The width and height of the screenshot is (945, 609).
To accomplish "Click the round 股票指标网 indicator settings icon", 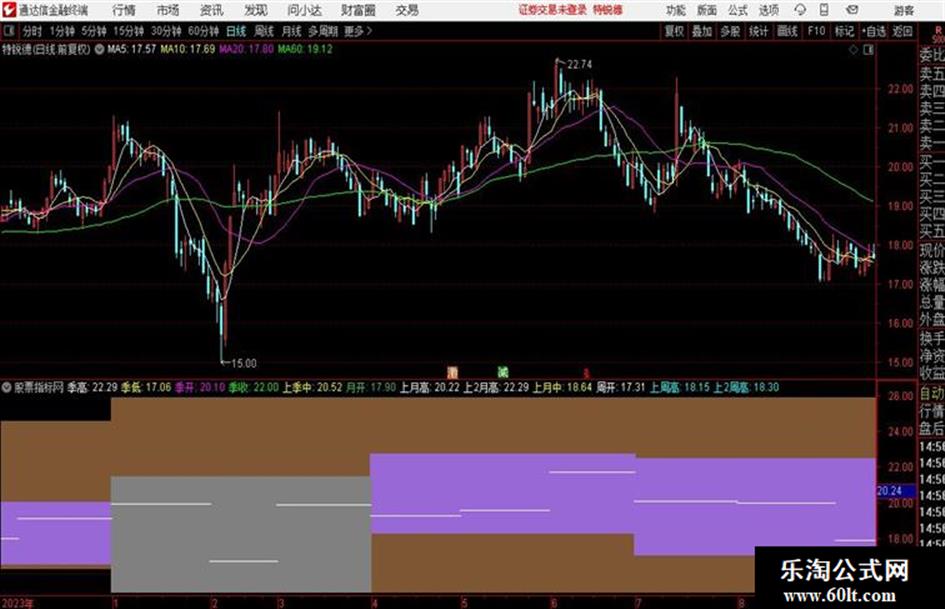I will point(7,387).
